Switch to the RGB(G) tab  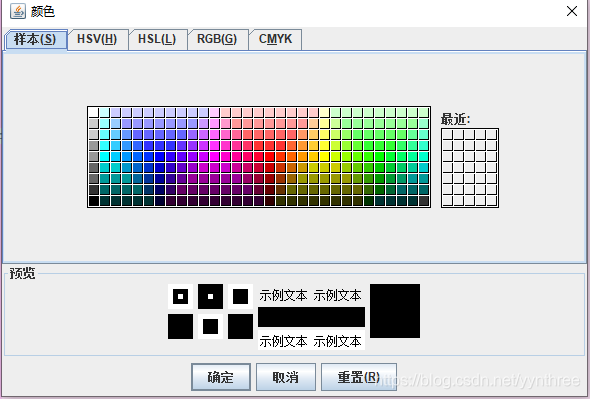[217, 39]
